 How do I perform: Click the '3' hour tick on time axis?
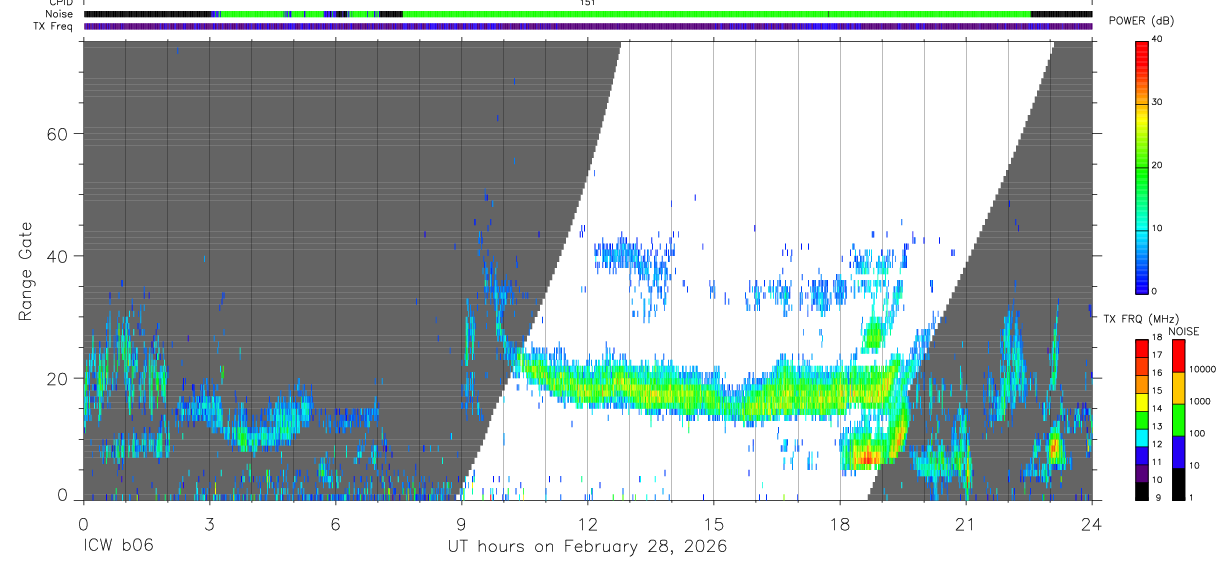[x=209, y=523]
